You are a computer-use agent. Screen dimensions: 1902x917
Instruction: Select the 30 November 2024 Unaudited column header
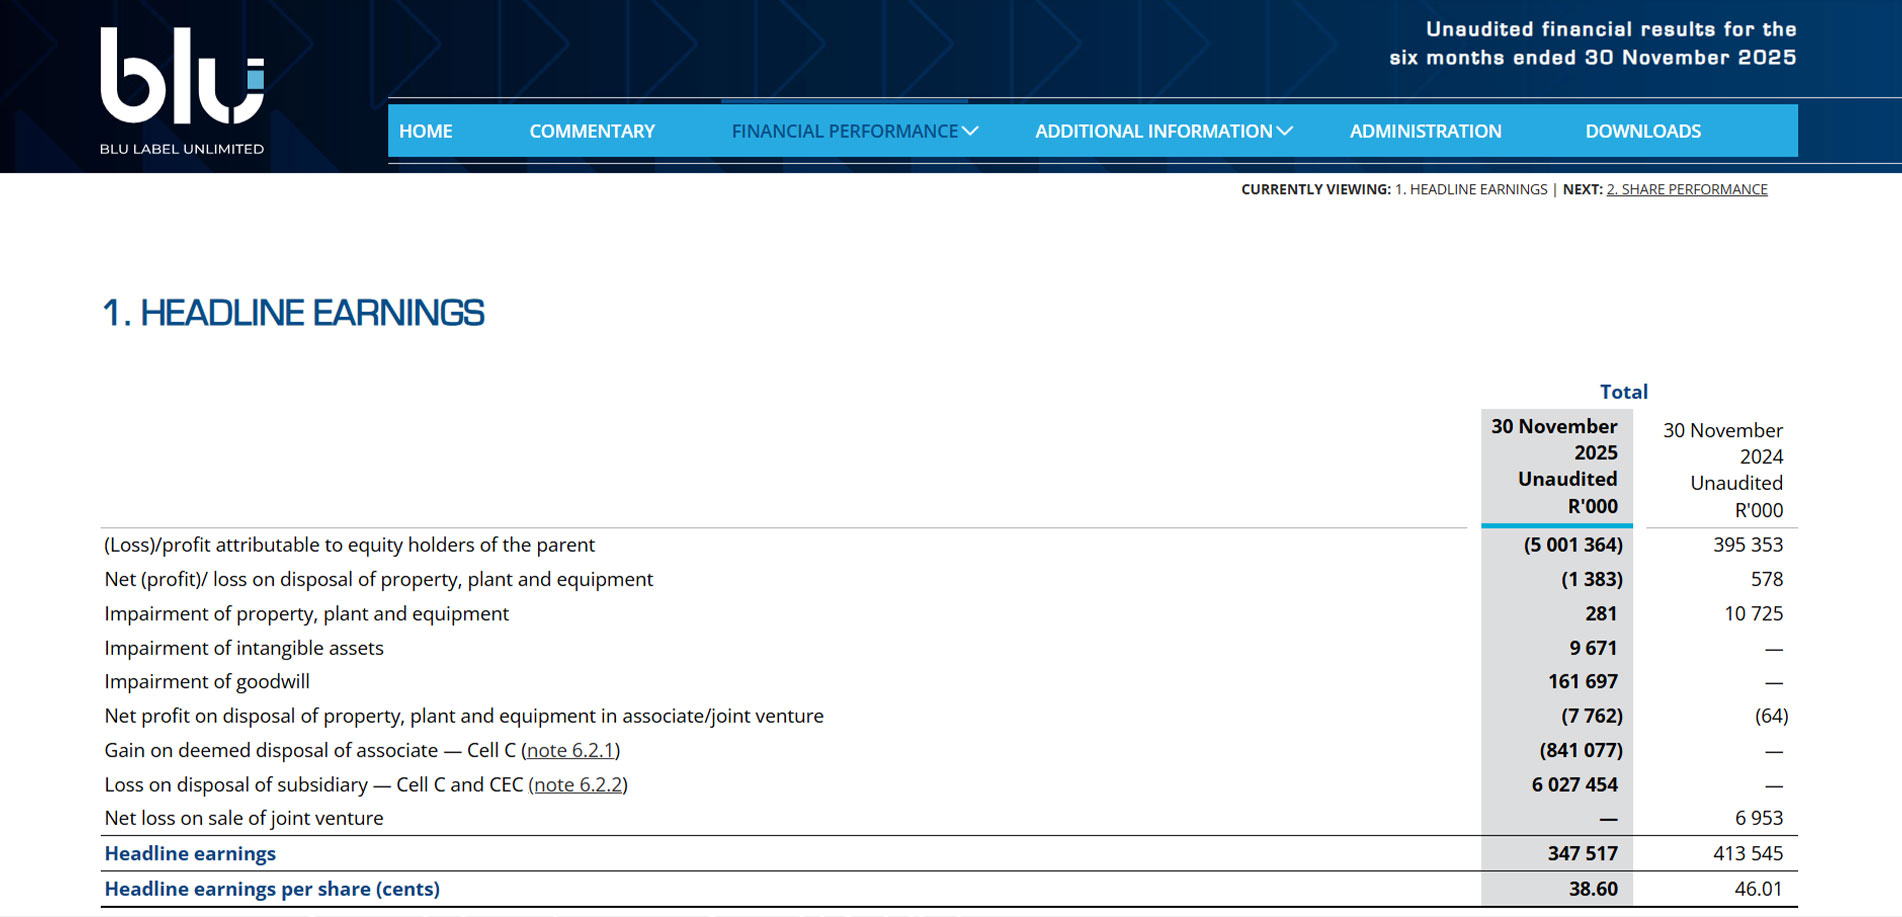tap(1723, 470)
